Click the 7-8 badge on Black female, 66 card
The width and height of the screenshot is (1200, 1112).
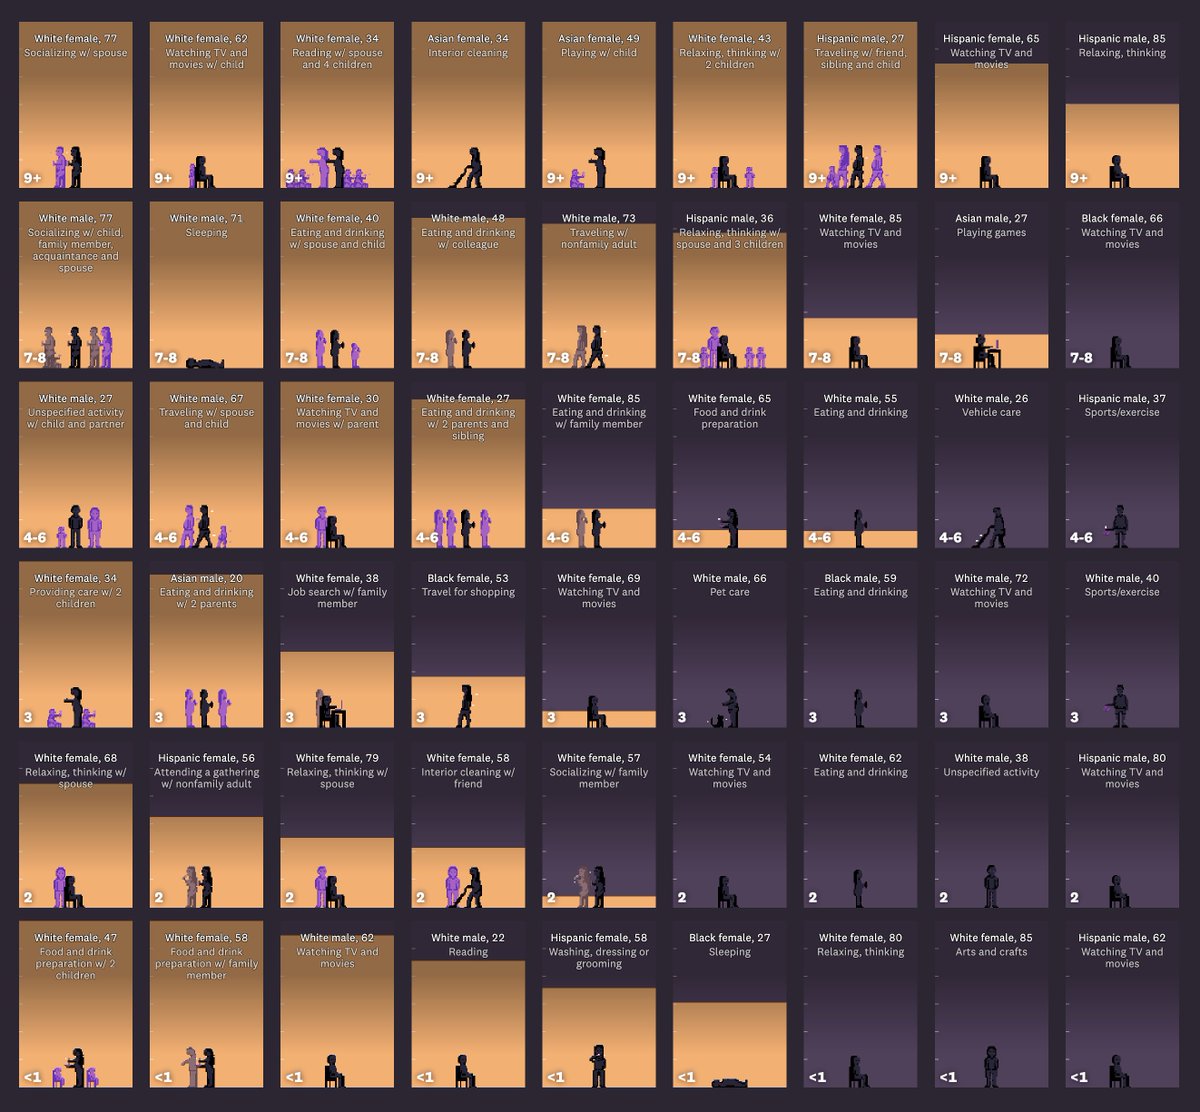coord(1081,358)
